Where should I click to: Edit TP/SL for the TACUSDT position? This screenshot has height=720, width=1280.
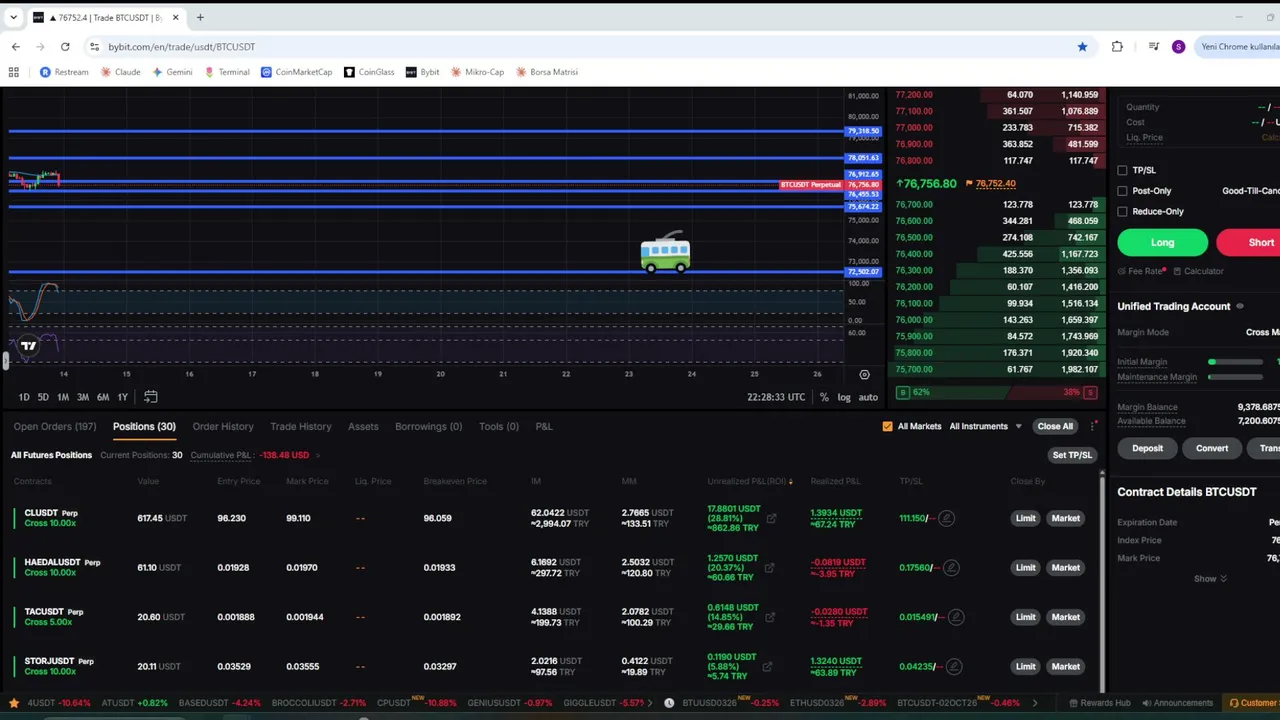[x=956, y=617]
